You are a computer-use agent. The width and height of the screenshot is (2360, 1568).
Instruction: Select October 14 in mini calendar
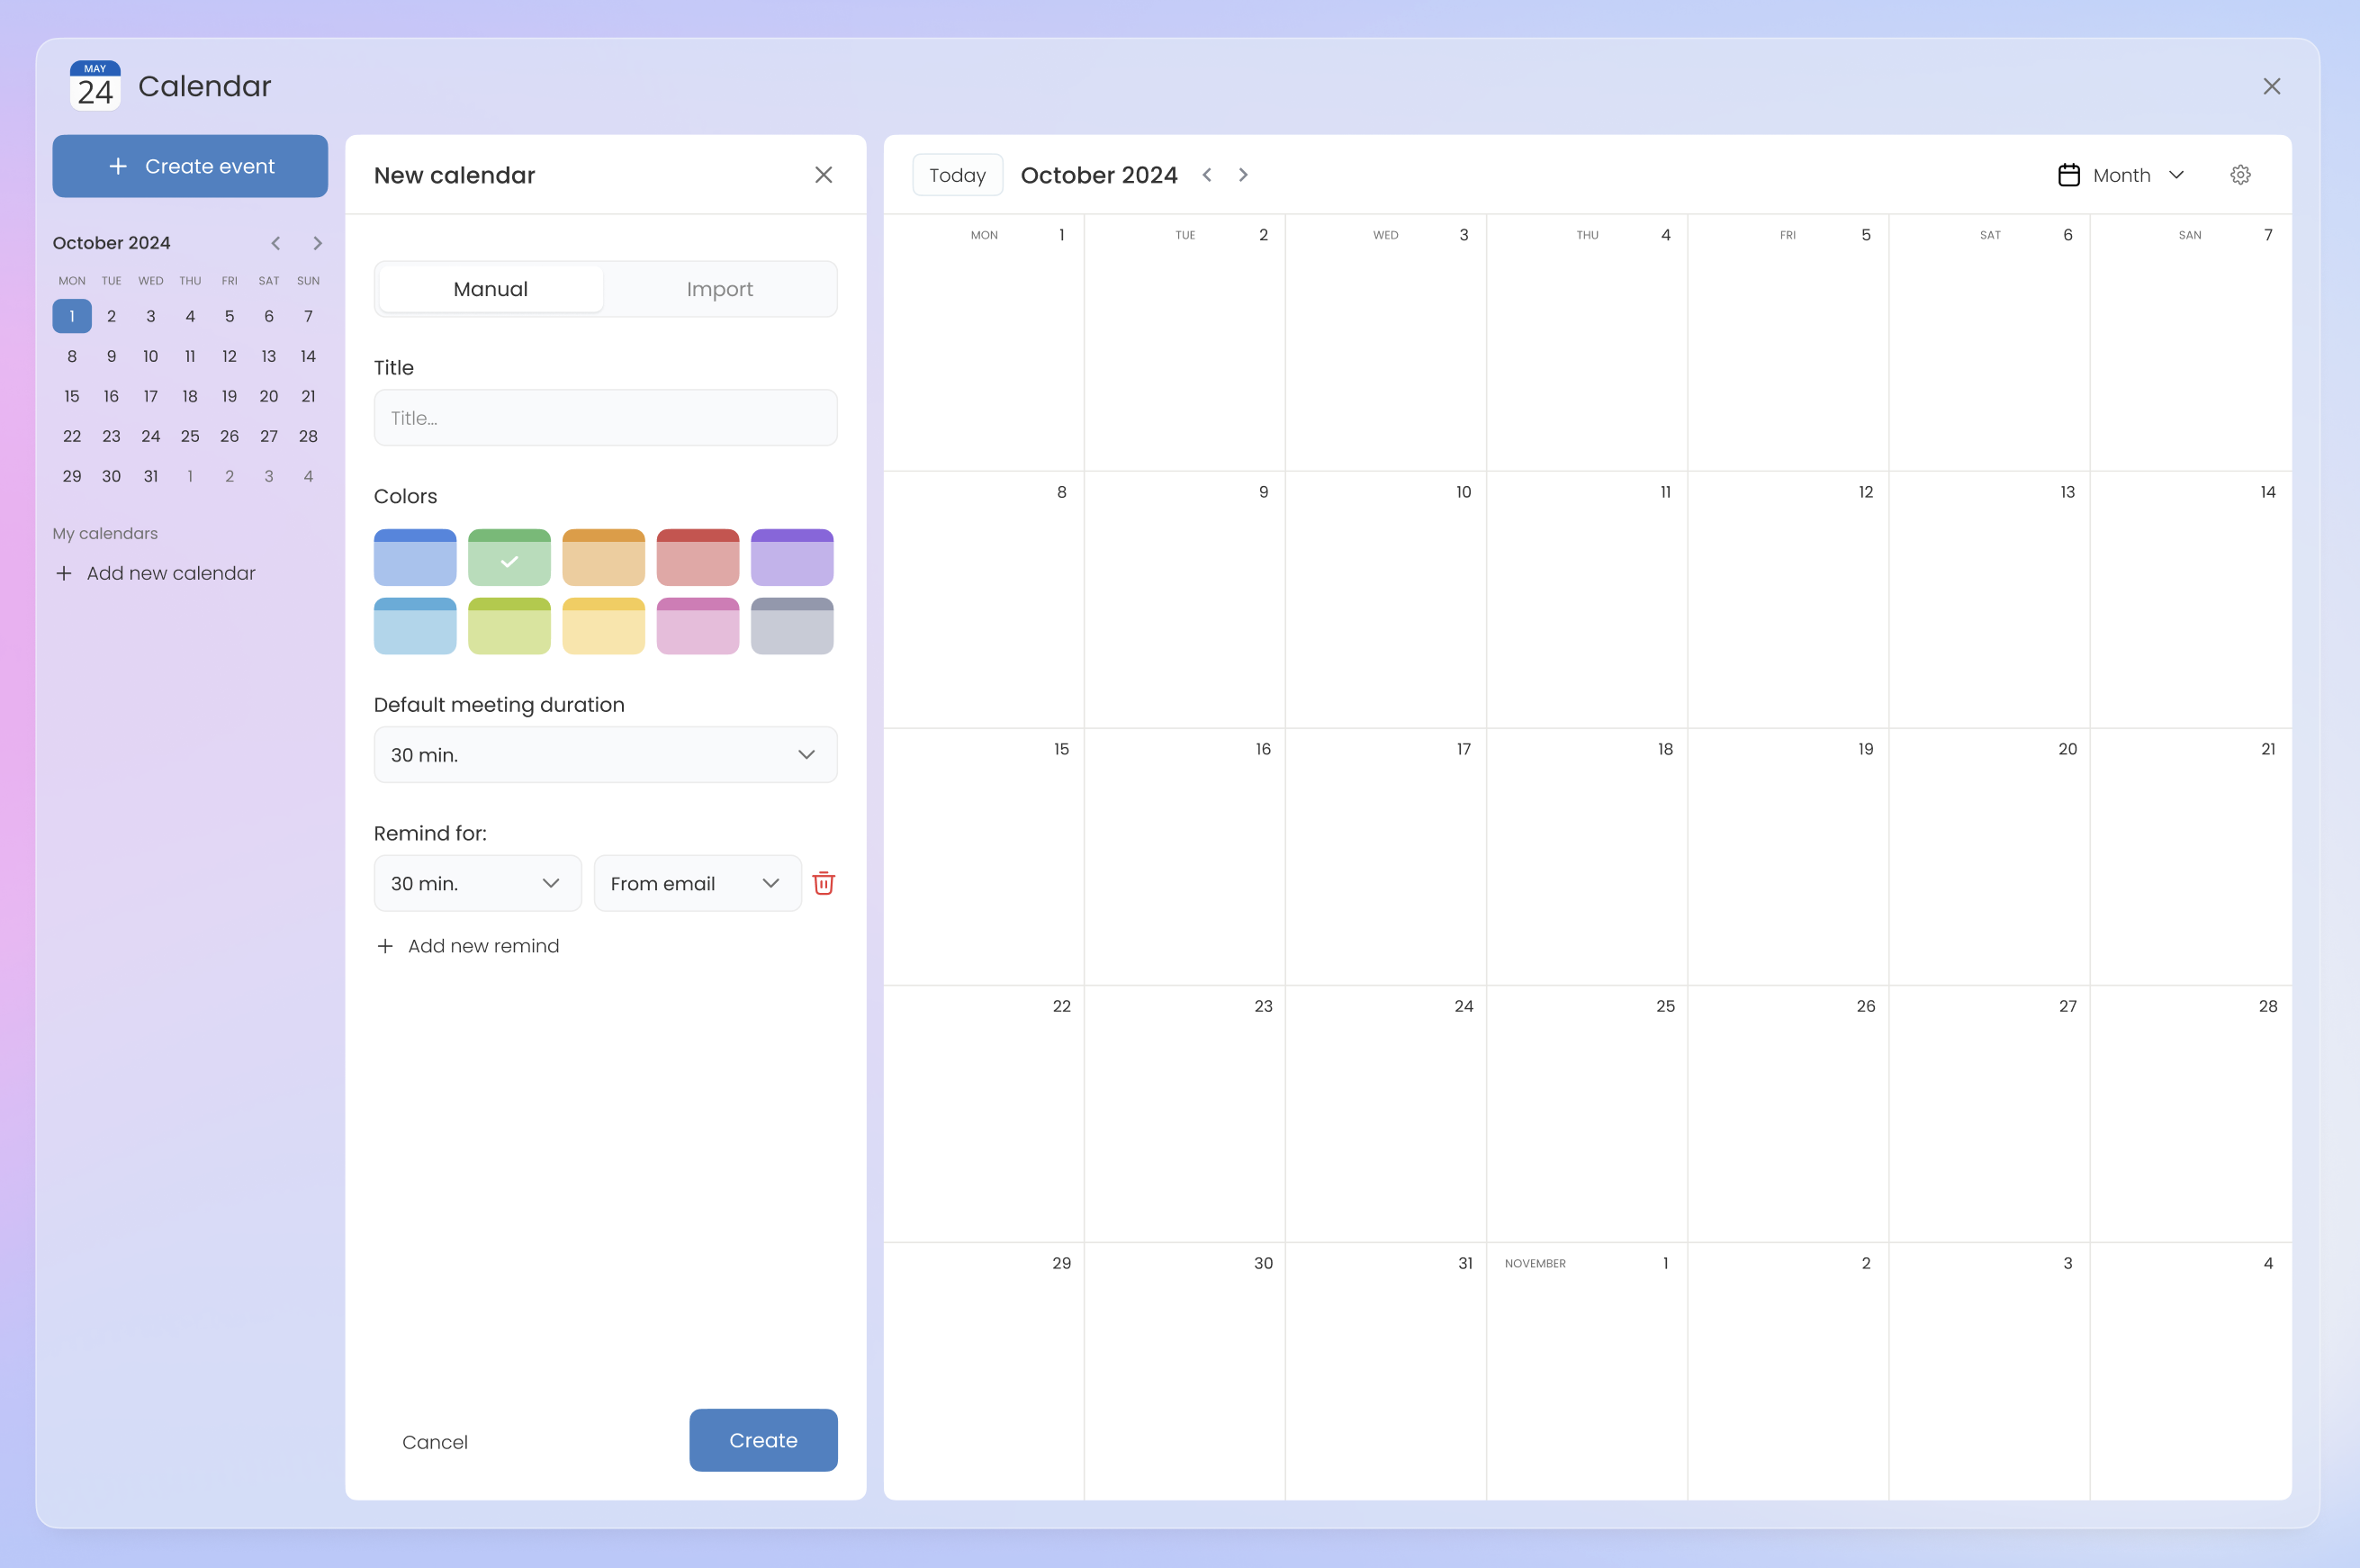click(308, 356)
